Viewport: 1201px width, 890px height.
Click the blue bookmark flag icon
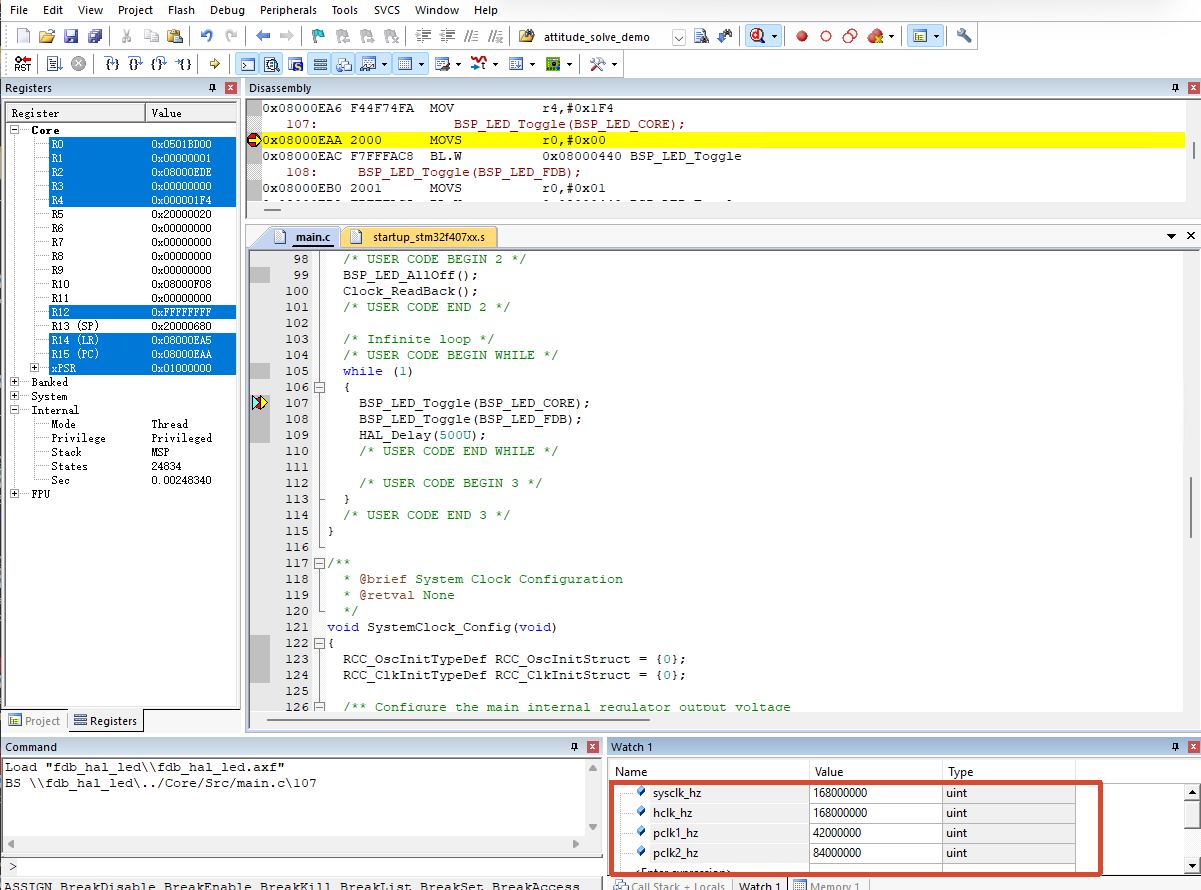click(318, 36)
